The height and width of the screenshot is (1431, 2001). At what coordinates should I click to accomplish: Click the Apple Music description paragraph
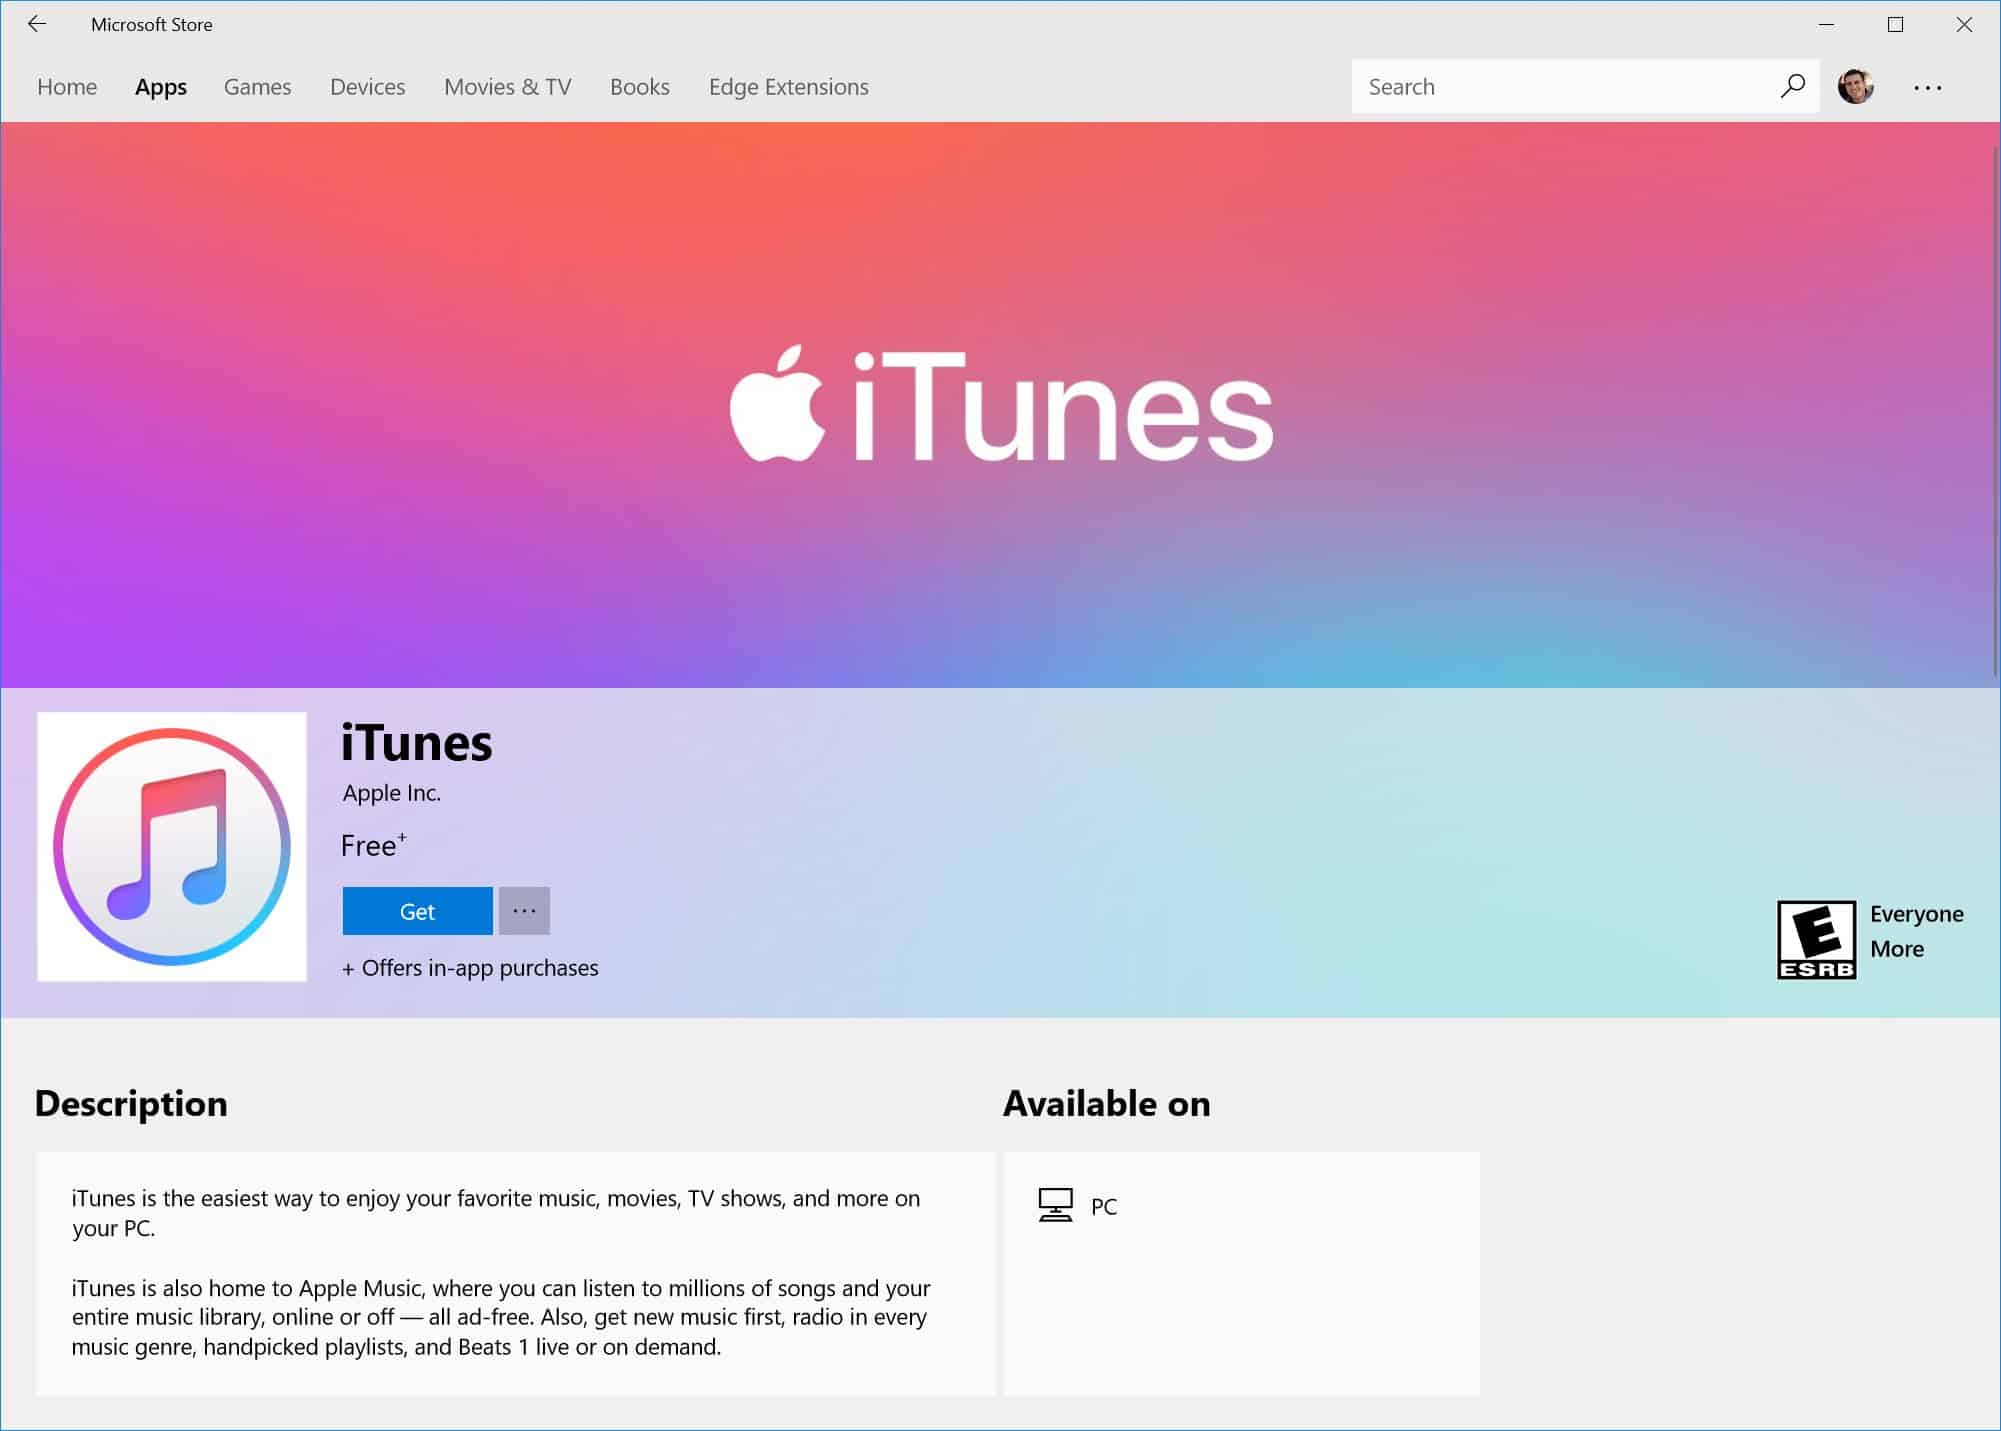pos(501,1317)
